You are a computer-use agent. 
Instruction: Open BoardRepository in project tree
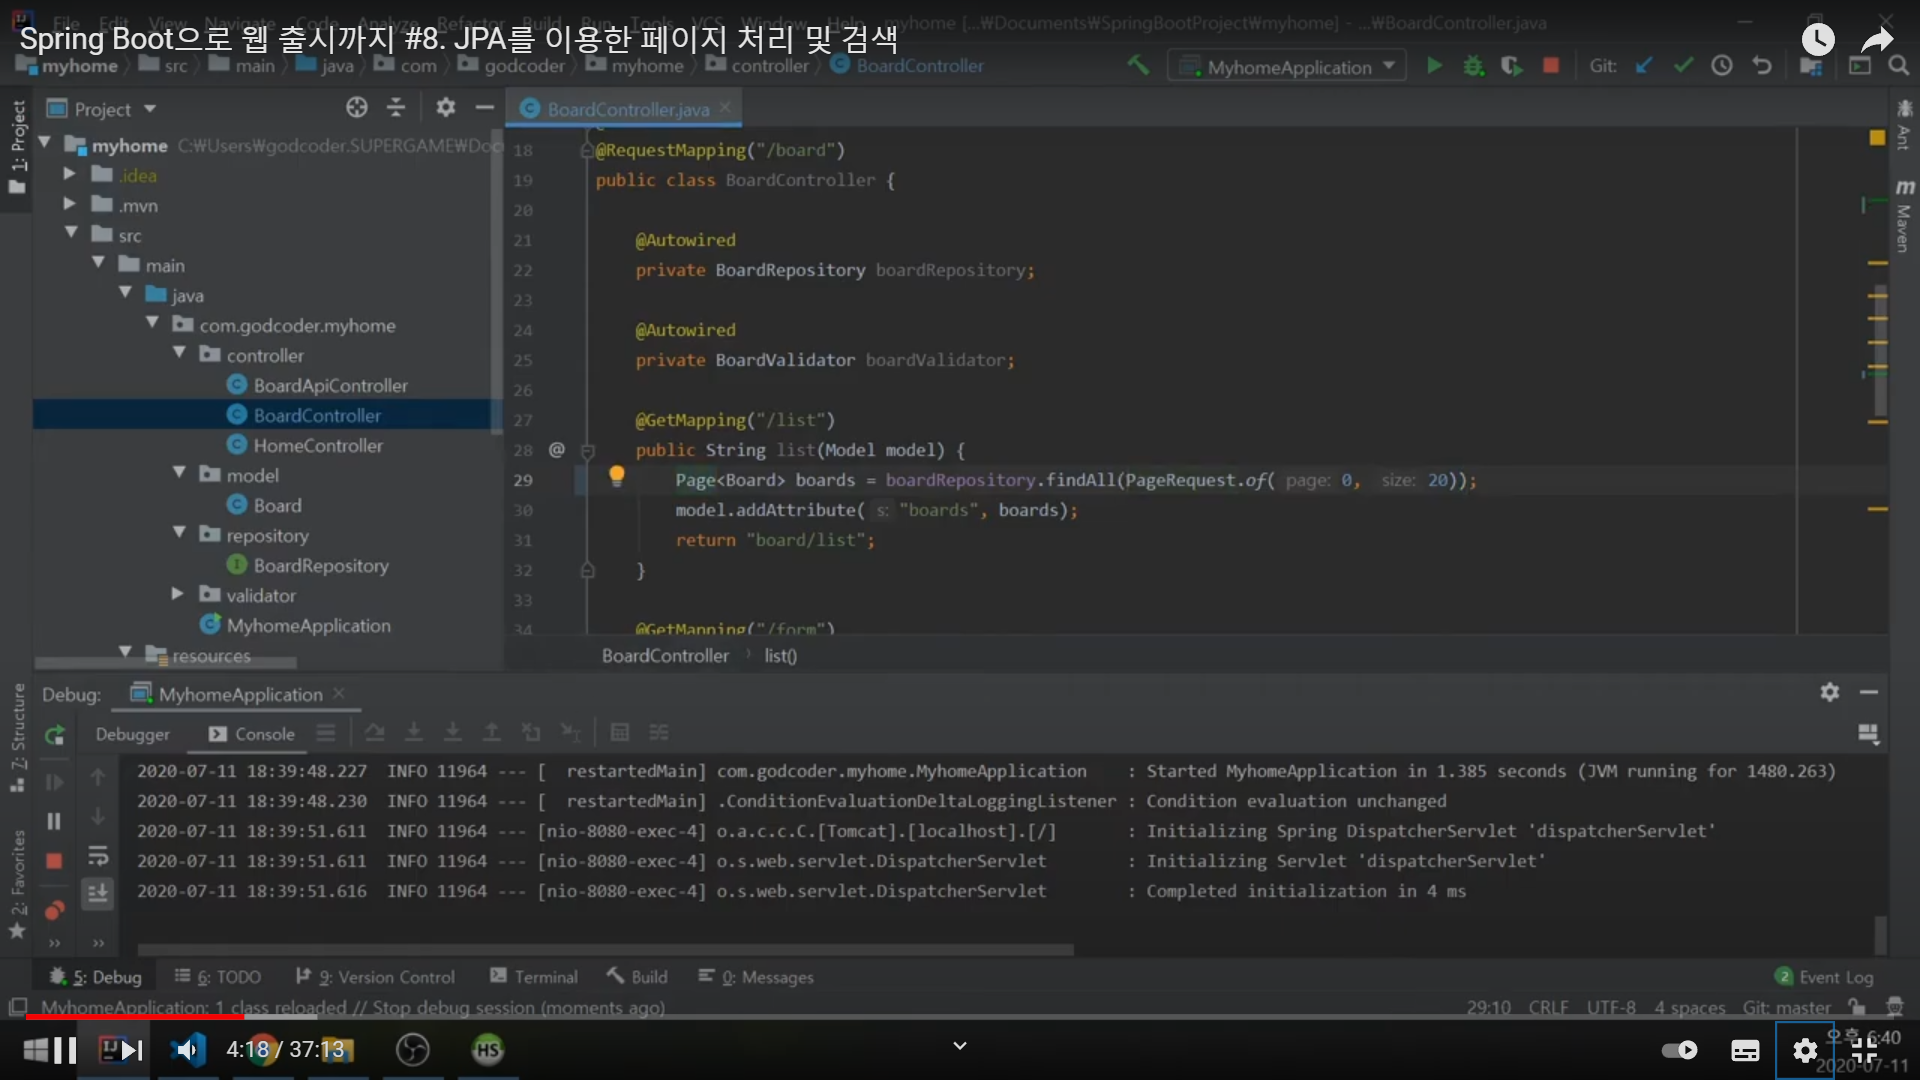[x=320, y=565]
